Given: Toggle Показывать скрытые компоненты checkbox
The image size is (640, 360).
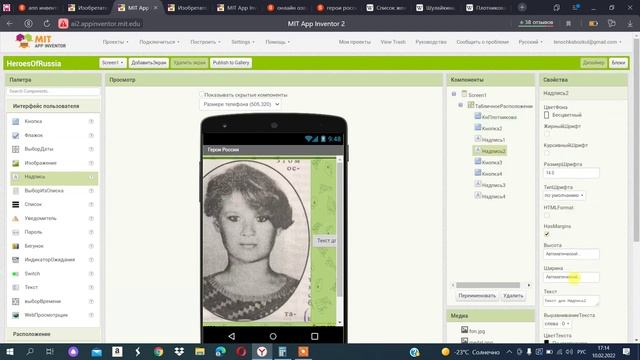Looking at the screenshot, I should click(201, 95).
